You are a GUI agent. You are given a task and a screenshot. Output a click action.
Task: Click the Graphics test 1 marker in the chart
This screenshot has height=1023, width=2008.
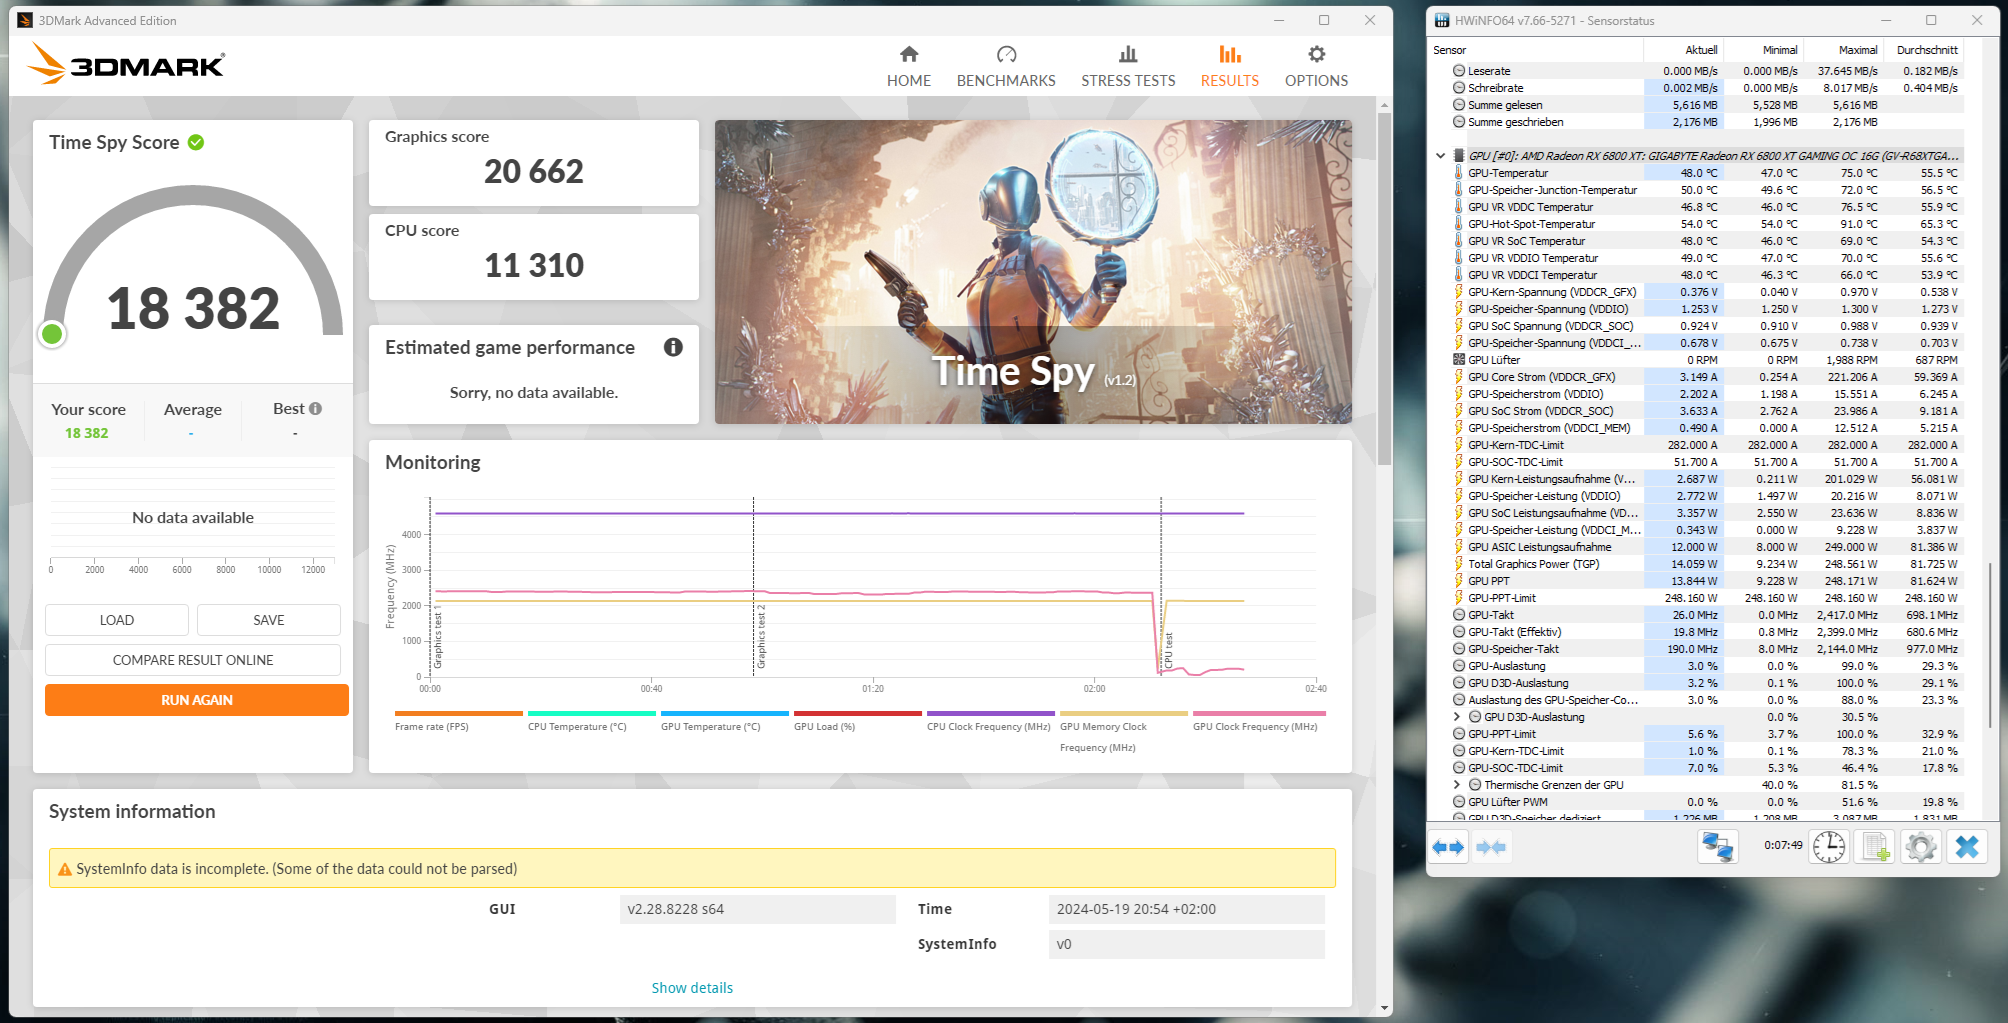click(438, 637)
